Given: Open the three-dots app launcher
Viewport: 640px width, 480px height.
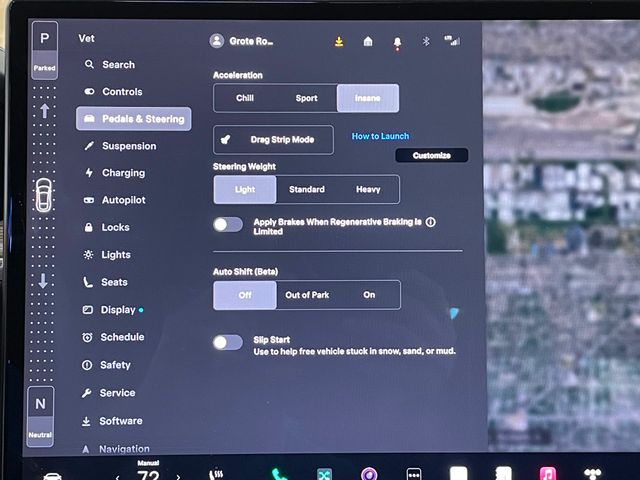Looking at the screenshot, I should [x=414, y=474].
